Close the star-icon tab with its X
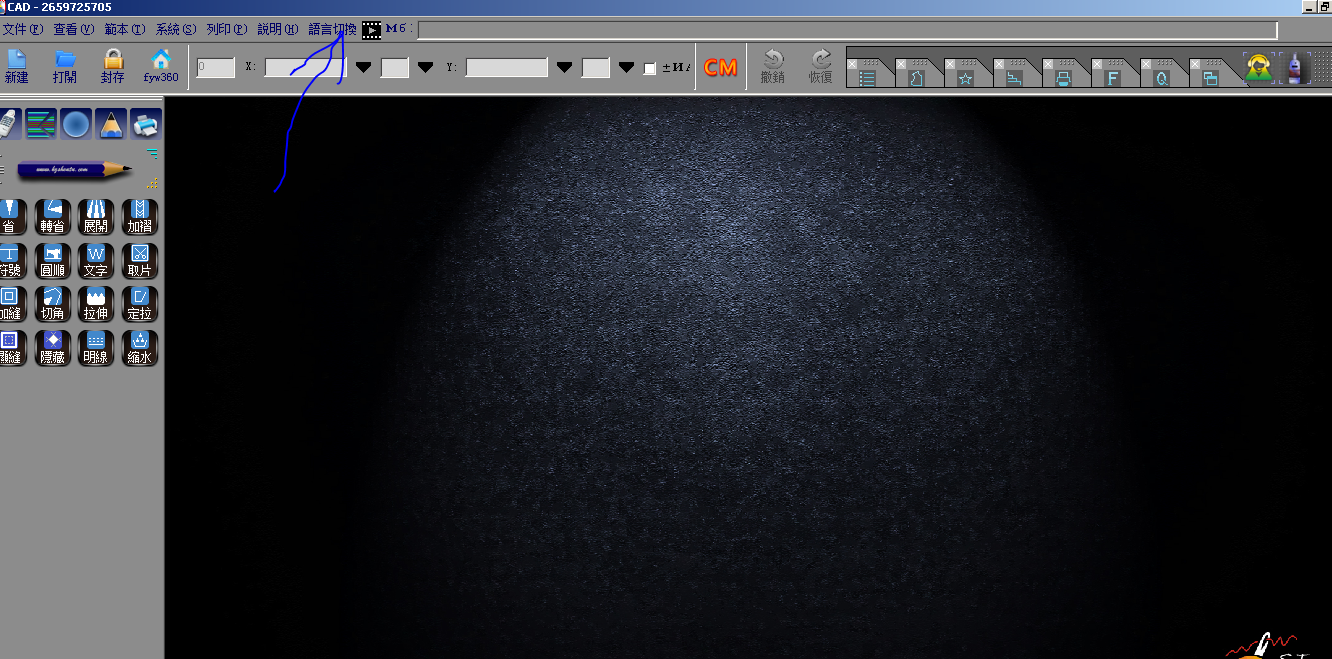 coord(950,64)
